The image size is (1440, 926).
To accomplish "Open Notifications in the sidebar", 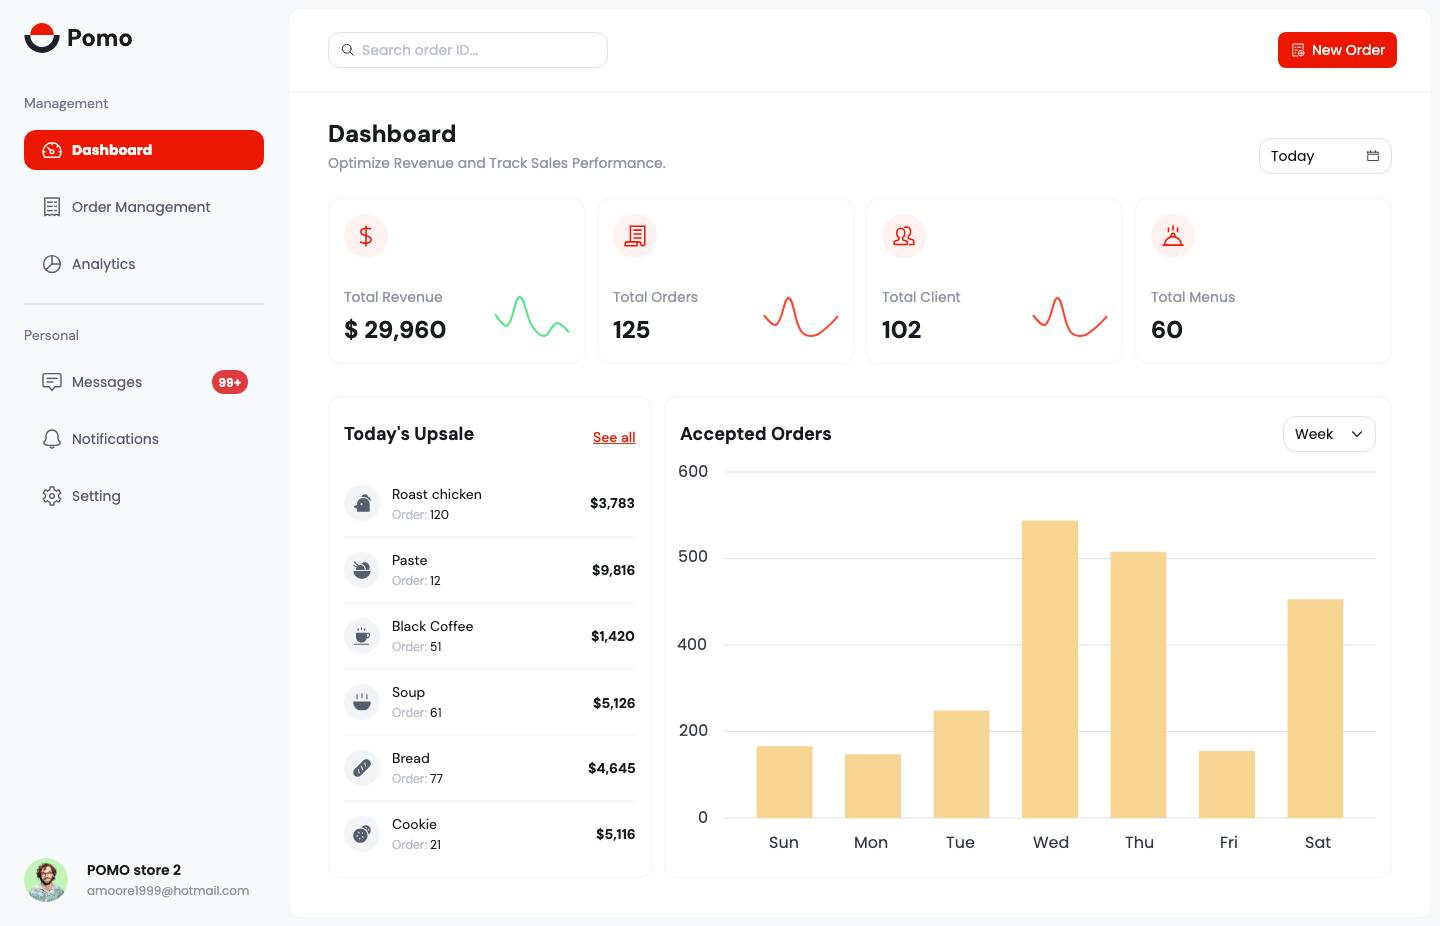I will tap(144, 439).
